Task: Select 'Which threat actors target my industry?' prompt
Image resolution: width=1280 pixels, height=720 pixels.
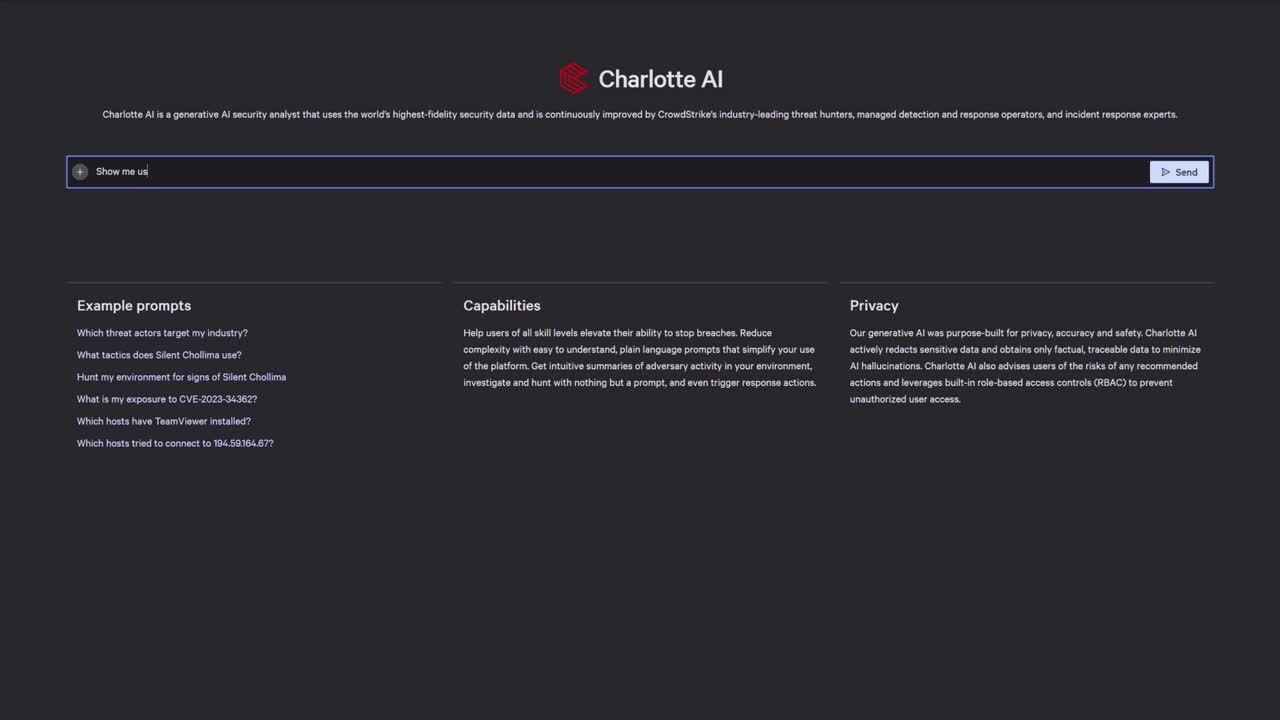Action: [x=162, y=333]
